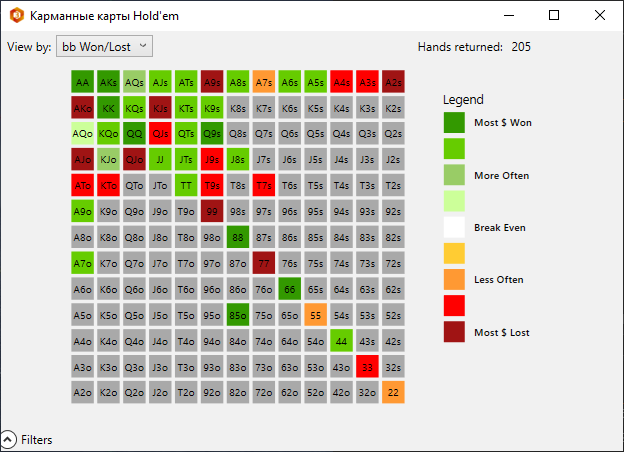Click the 'Break Even' legend label
The height and width of the screenshot is (452, 625).
500,228
